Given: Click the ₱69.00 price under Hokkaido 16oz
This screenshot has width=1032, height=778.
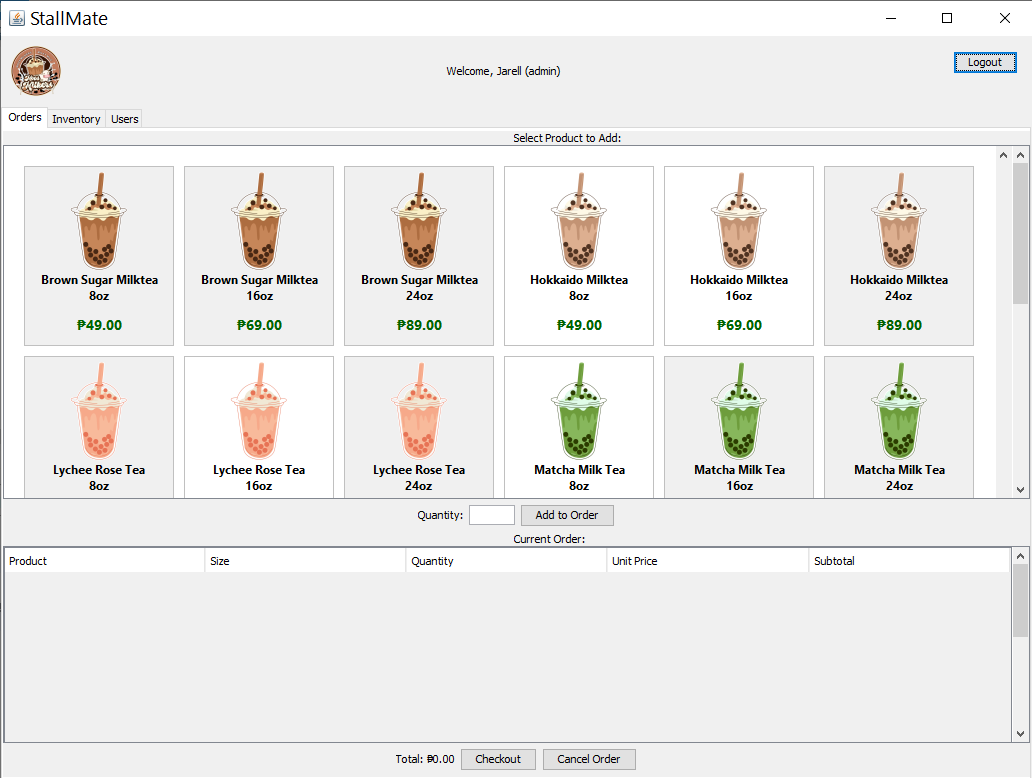Looking at the screenshot, I should 739,325.
